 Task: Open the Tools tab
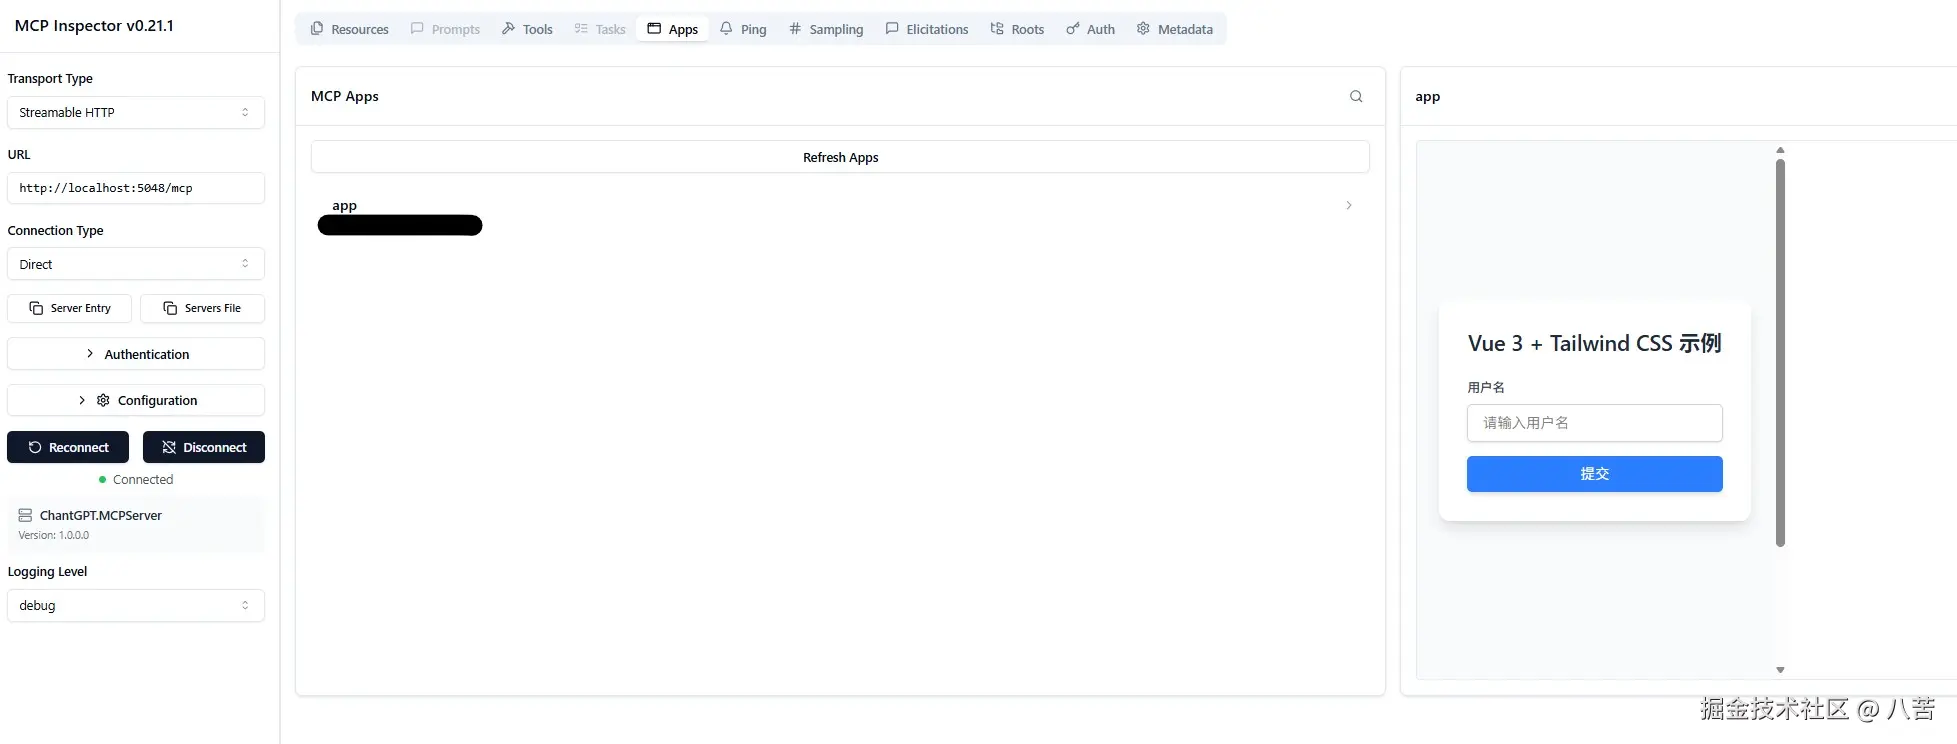pyautogui.click(x=527, y=29)
